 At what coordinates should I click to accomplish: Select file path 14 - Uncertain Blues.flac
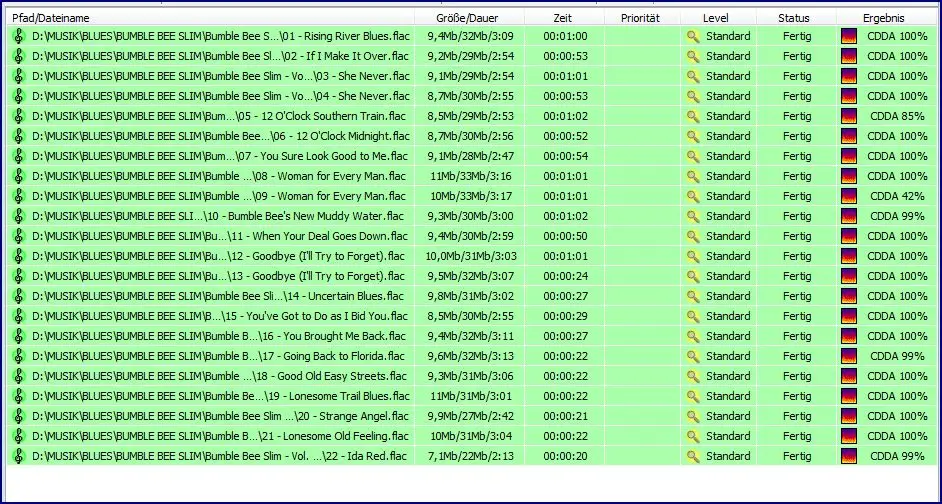(x=217, y=296)
